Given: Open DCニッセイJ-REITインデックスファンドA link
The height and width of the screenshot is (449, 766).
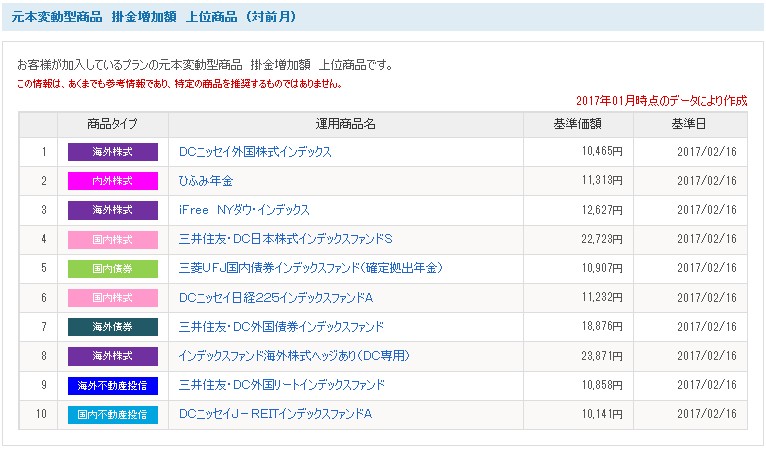Looking at the screenshot, I should pyautogui.click(x=276, y=414).
